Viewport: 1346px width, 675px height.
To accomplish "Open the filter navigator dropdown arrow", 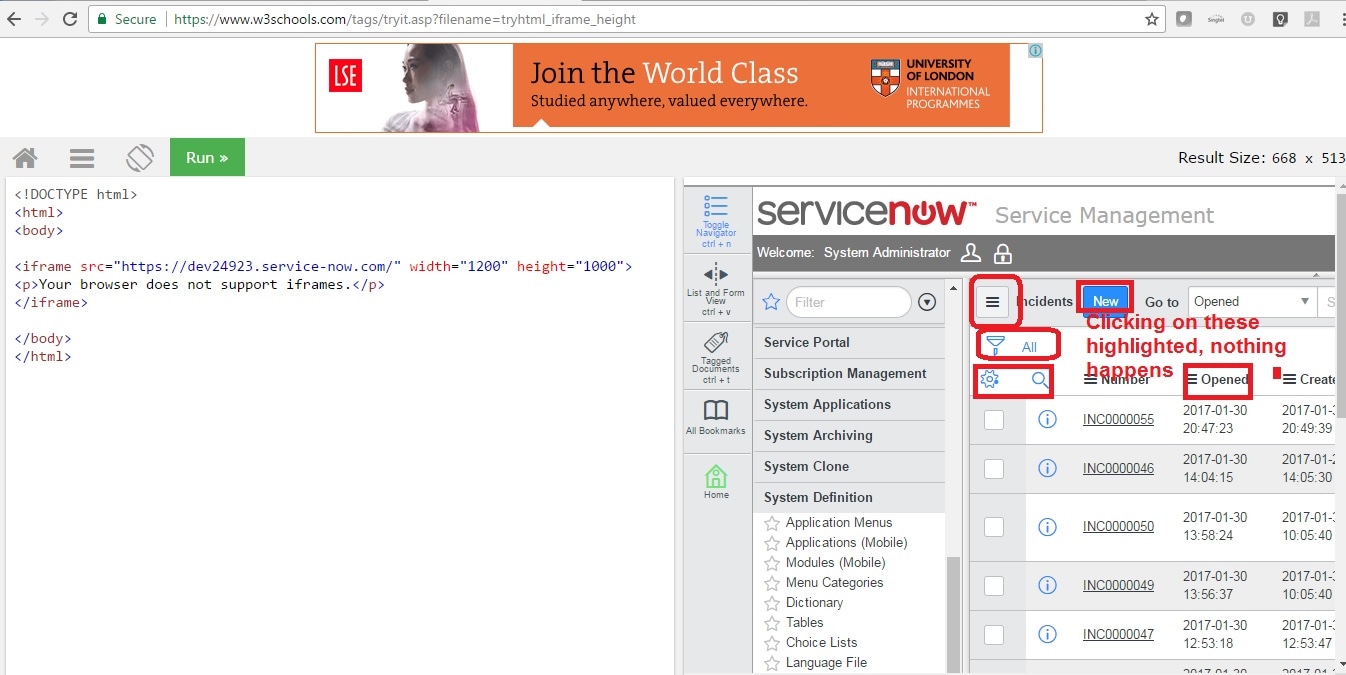I will [x=926, y=301].
